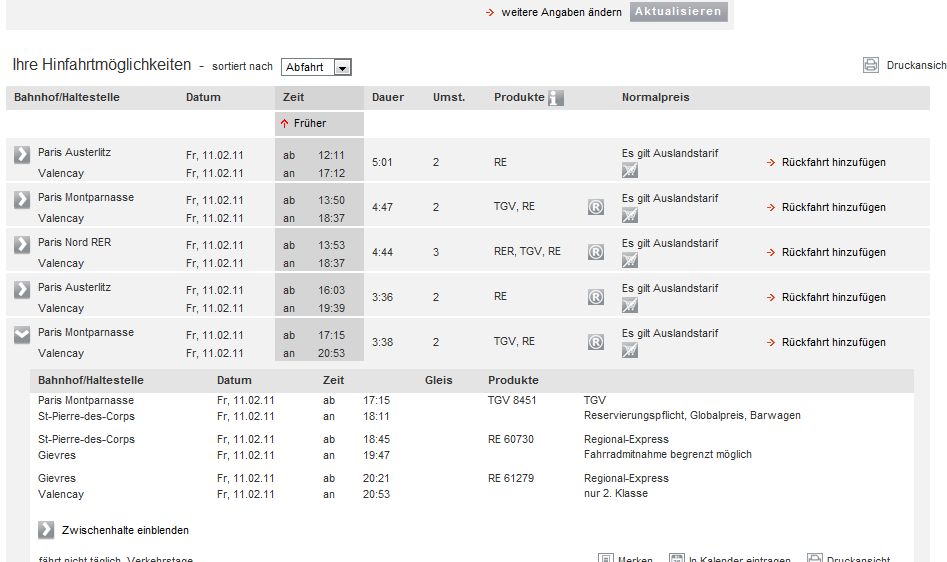Click 'Ihre Hinfahrtmöglichkeiten' heading
This screenshot has width=947, height=562.
point(101,65)
